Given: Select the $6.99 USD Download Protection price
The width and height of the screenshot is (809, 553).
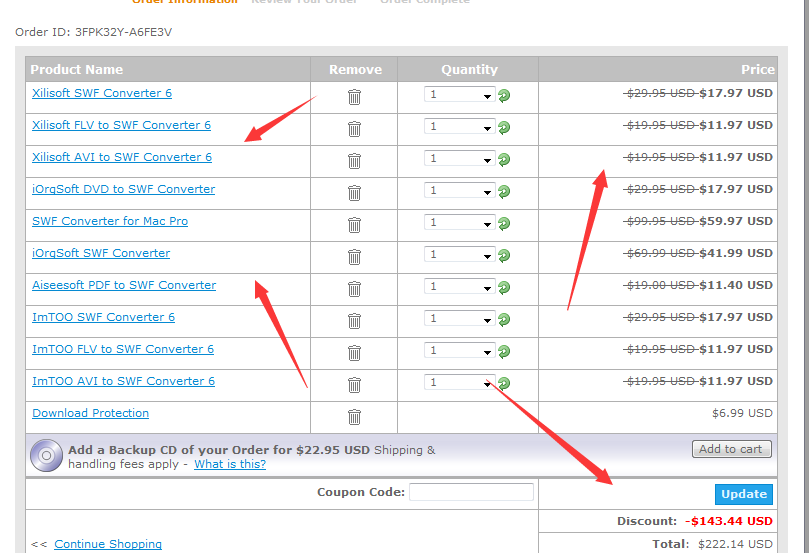Looking at the screenshot, I should coord(742,413).
